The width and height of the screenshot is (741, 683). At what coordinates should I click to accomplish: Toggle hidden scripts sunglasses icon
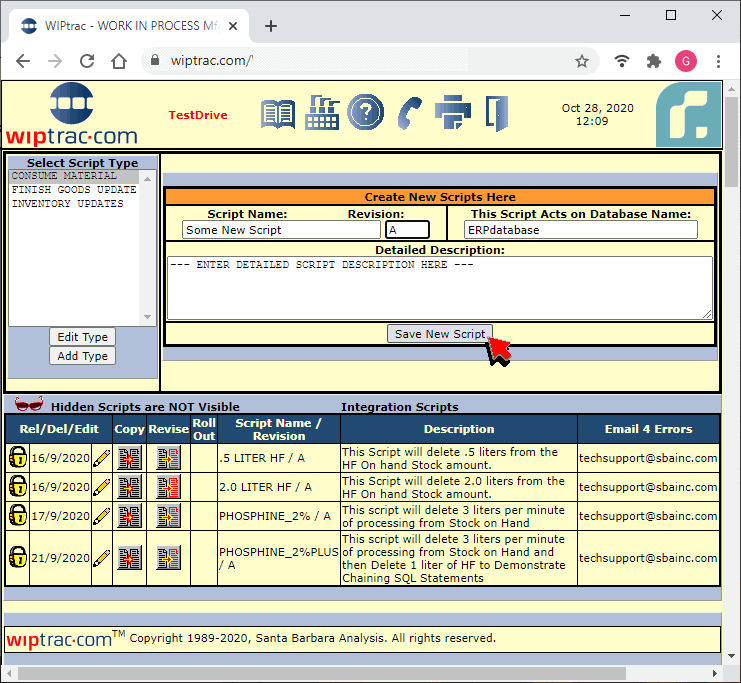30,406
